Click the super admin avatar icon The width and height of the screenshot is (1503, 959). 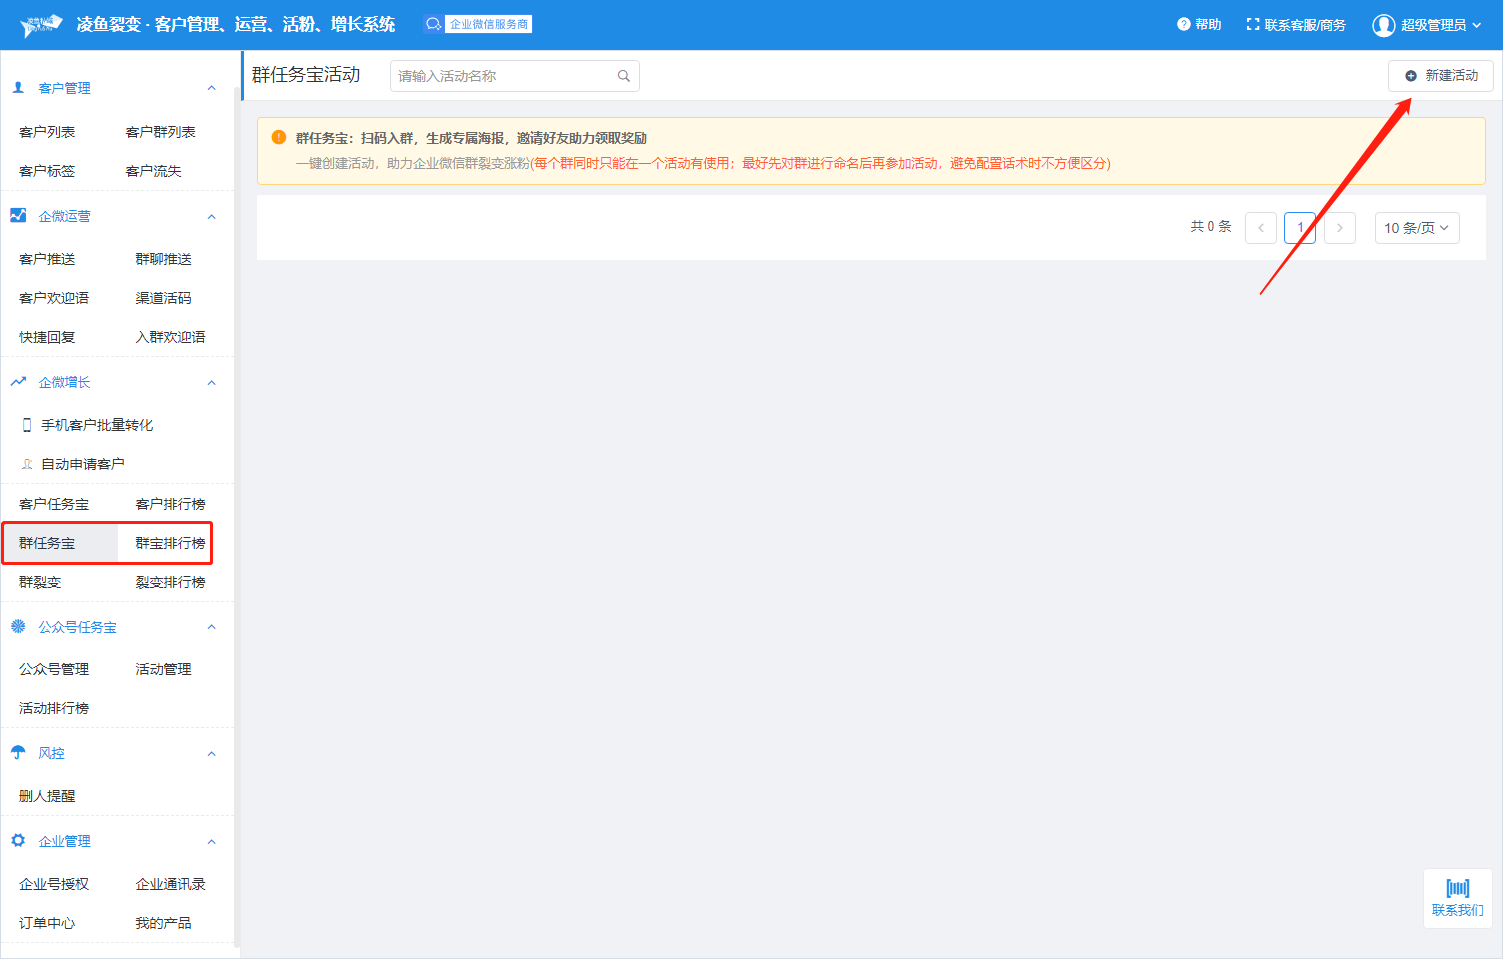click(x=1383, y=25)
